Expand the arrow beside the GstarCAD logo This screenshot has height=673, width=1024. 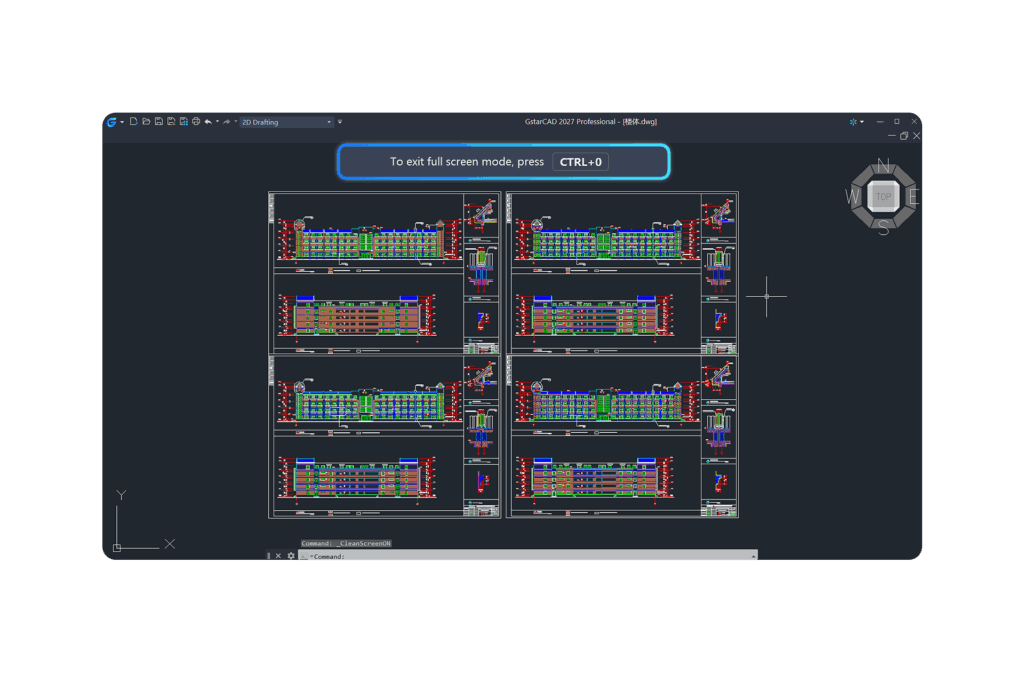[122, 122]
